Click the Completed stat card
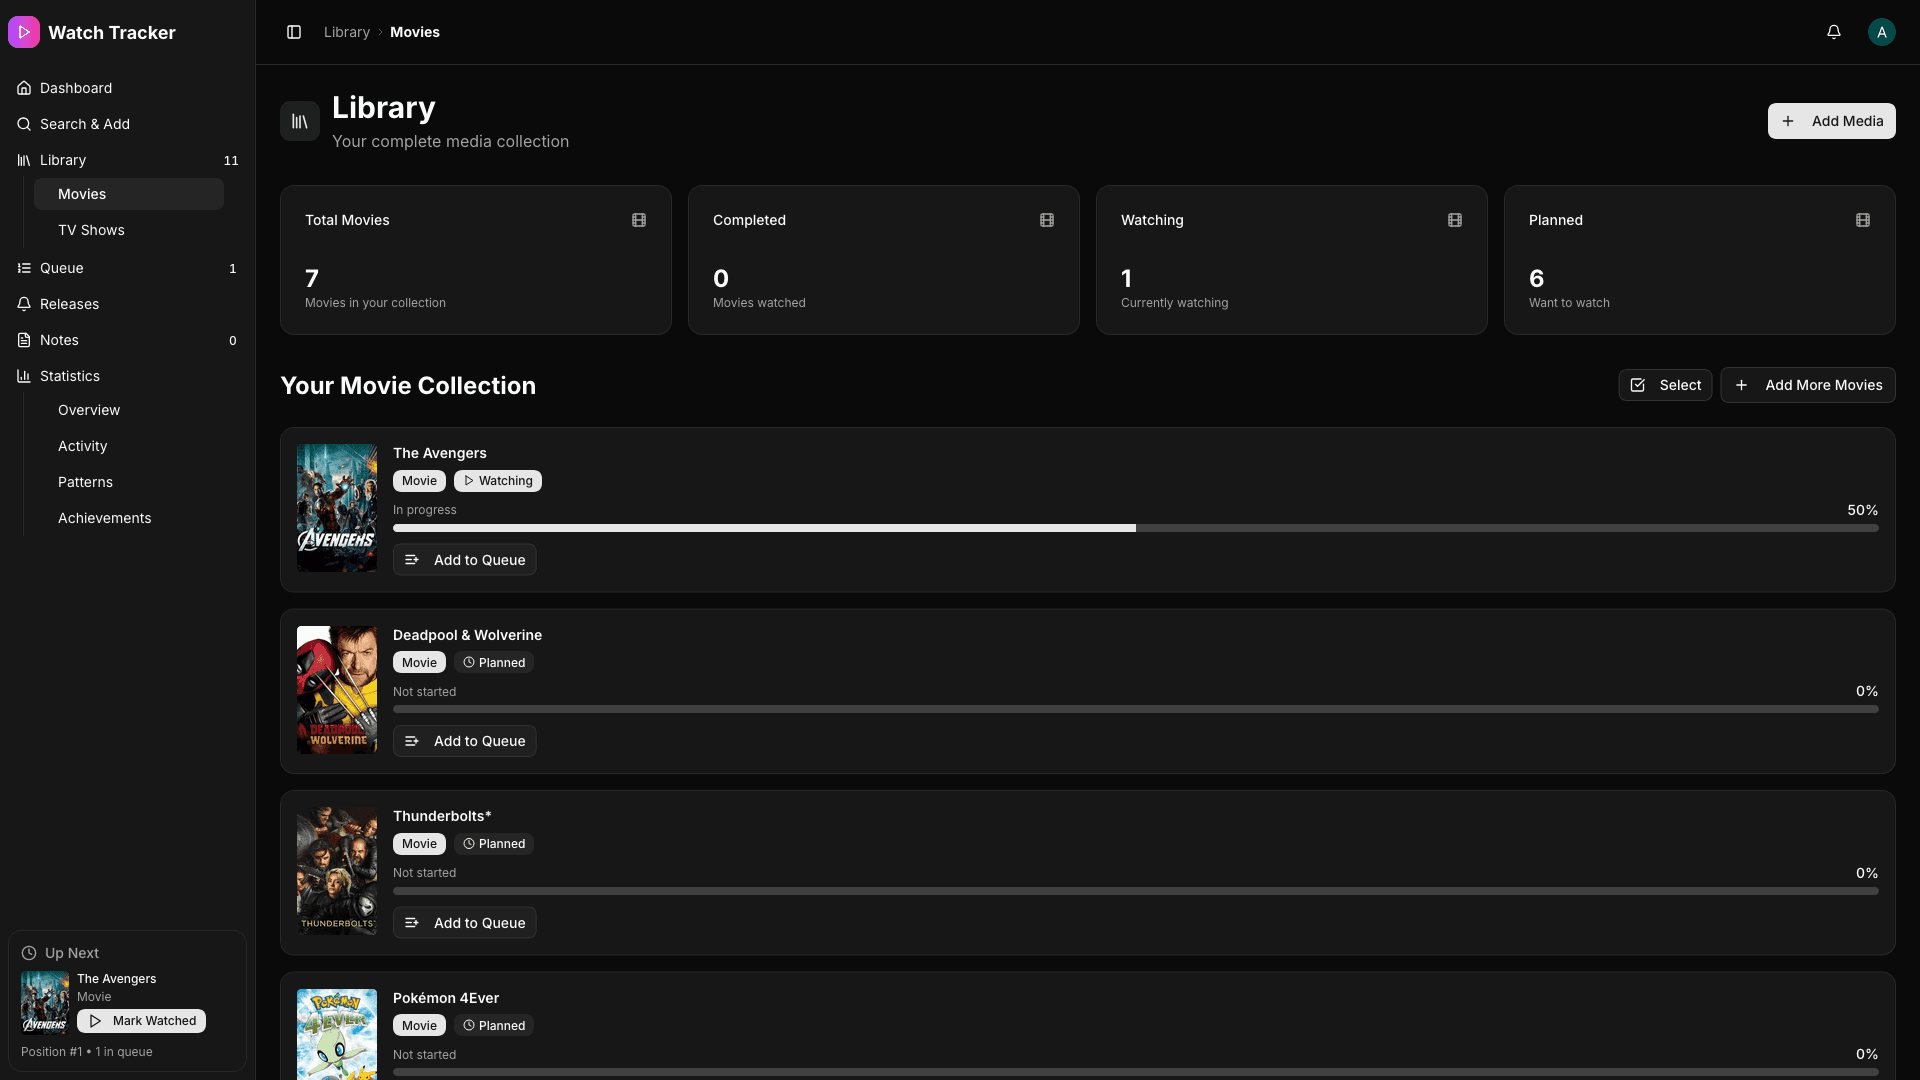 coord(884,260)
